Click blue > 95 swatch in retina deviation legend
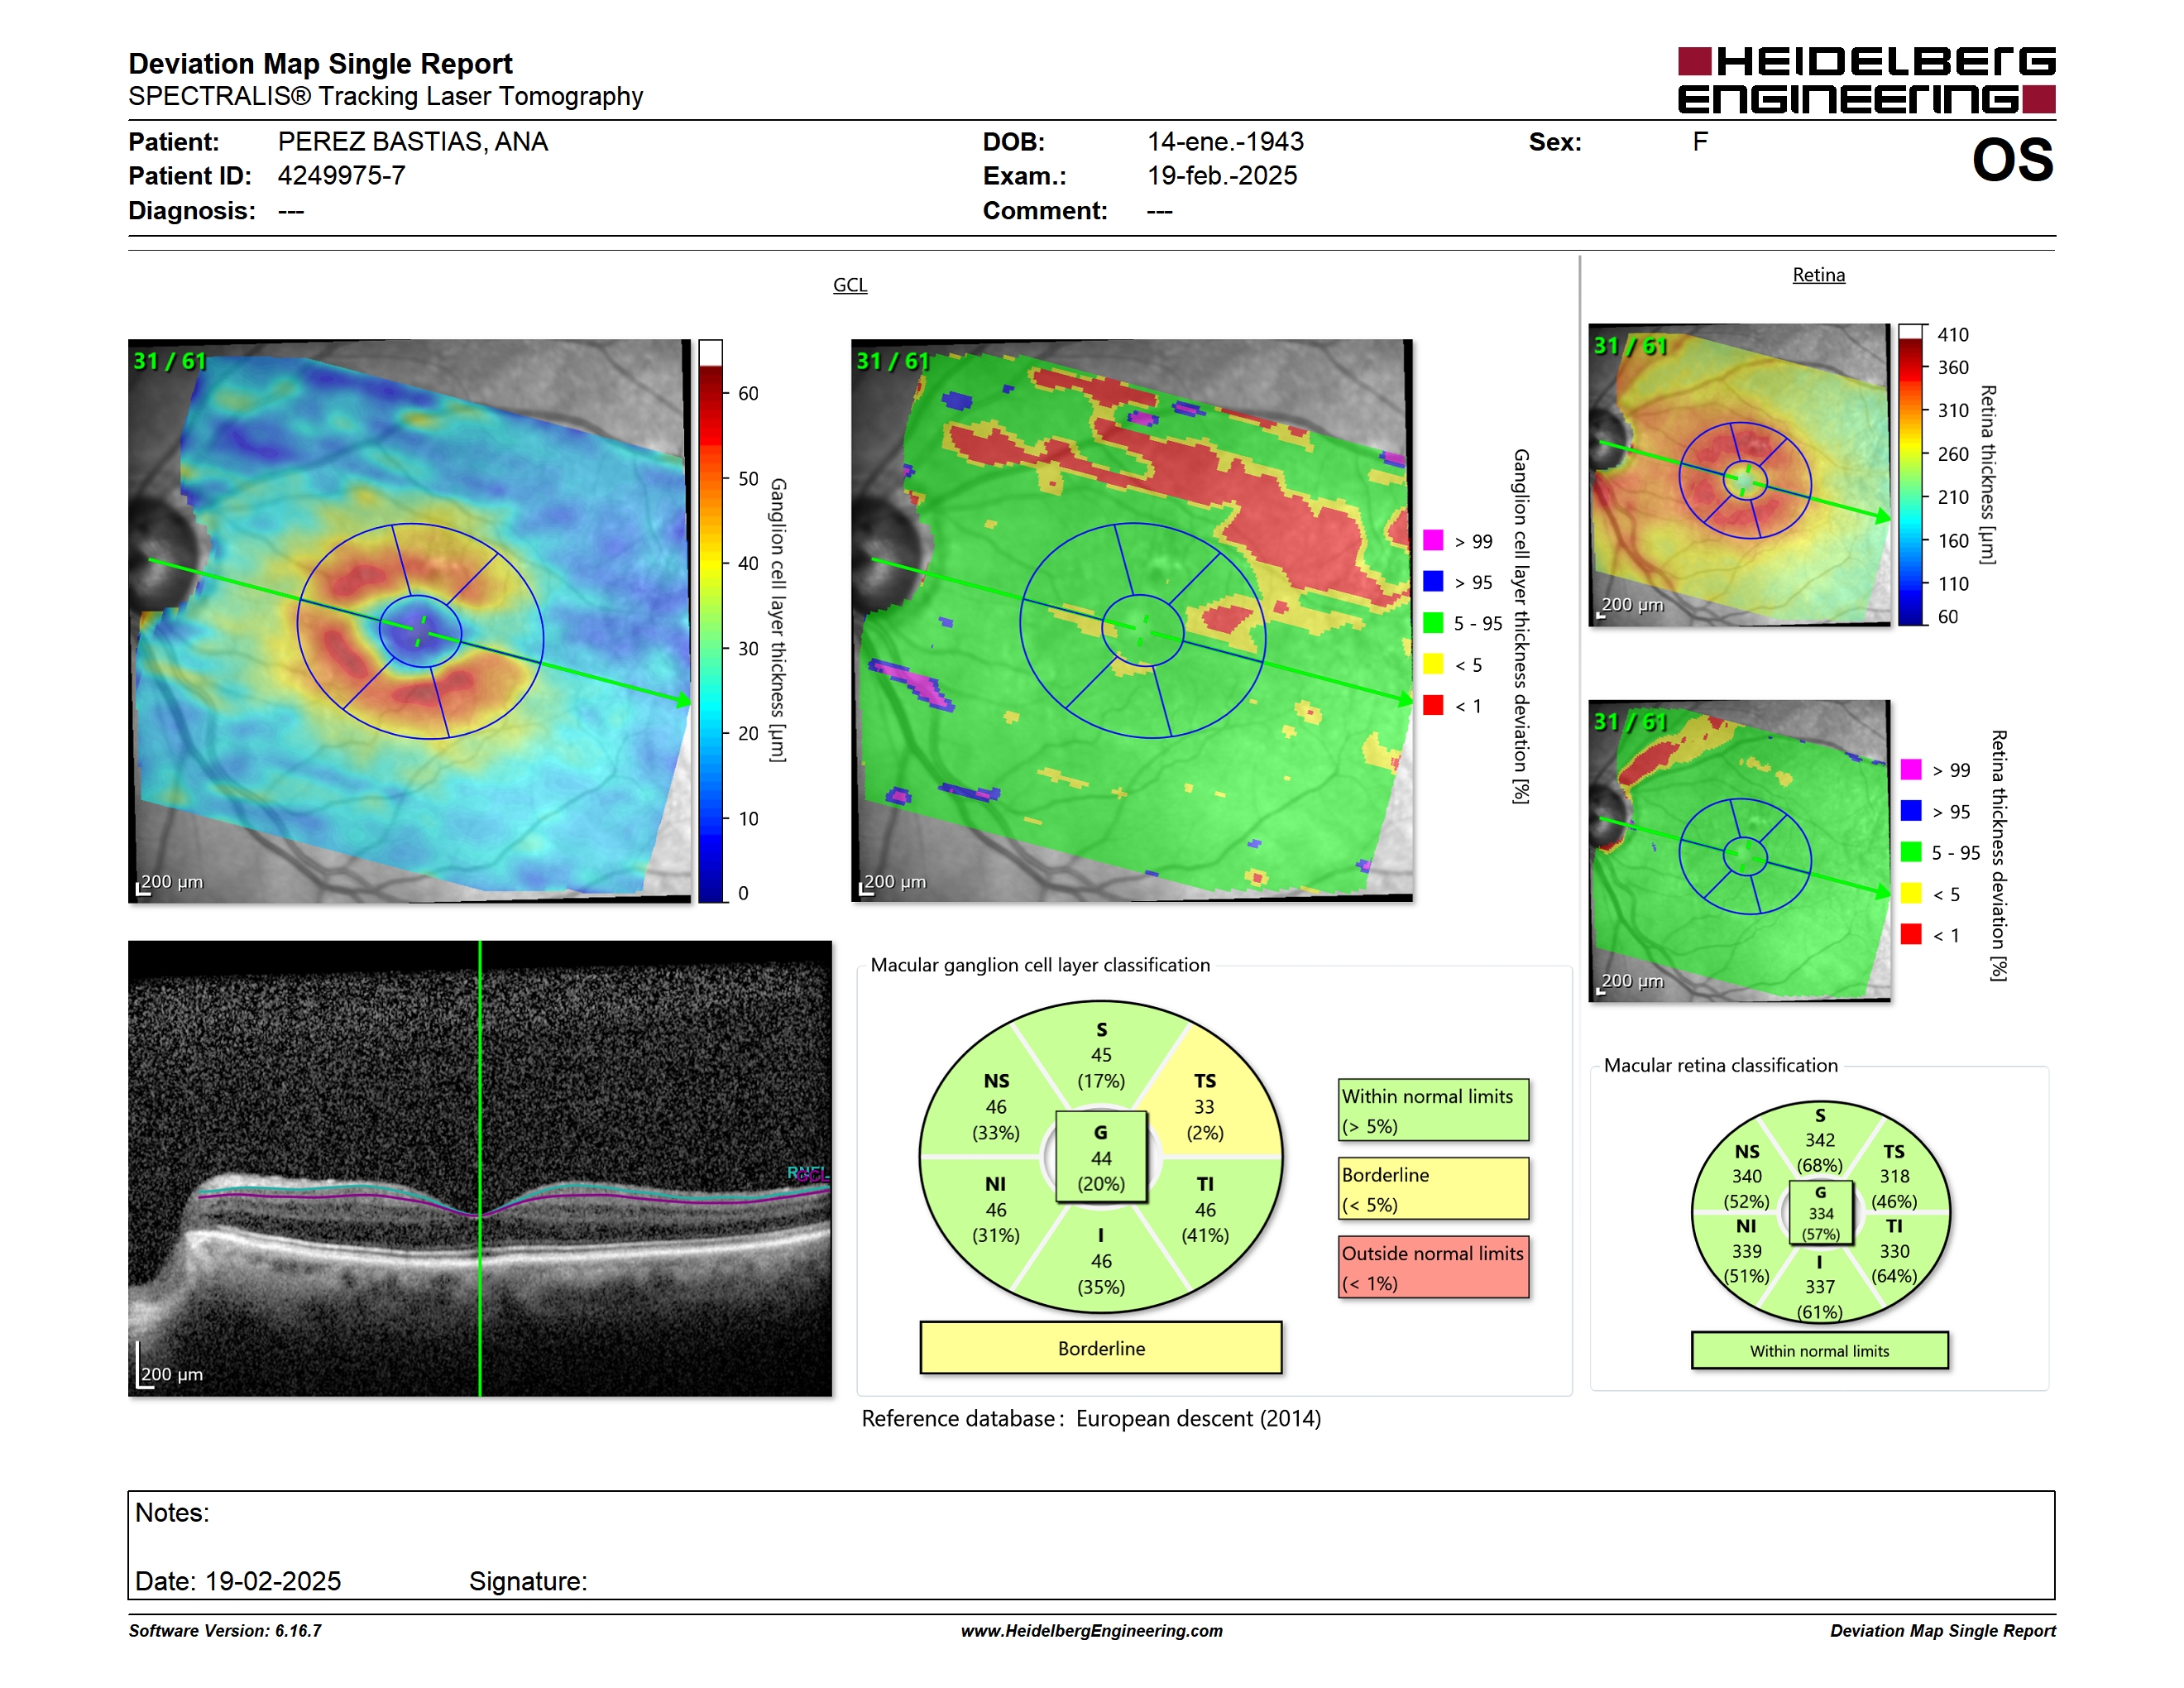Viewport: 2184px width, 1688px height. point(1911,810)
